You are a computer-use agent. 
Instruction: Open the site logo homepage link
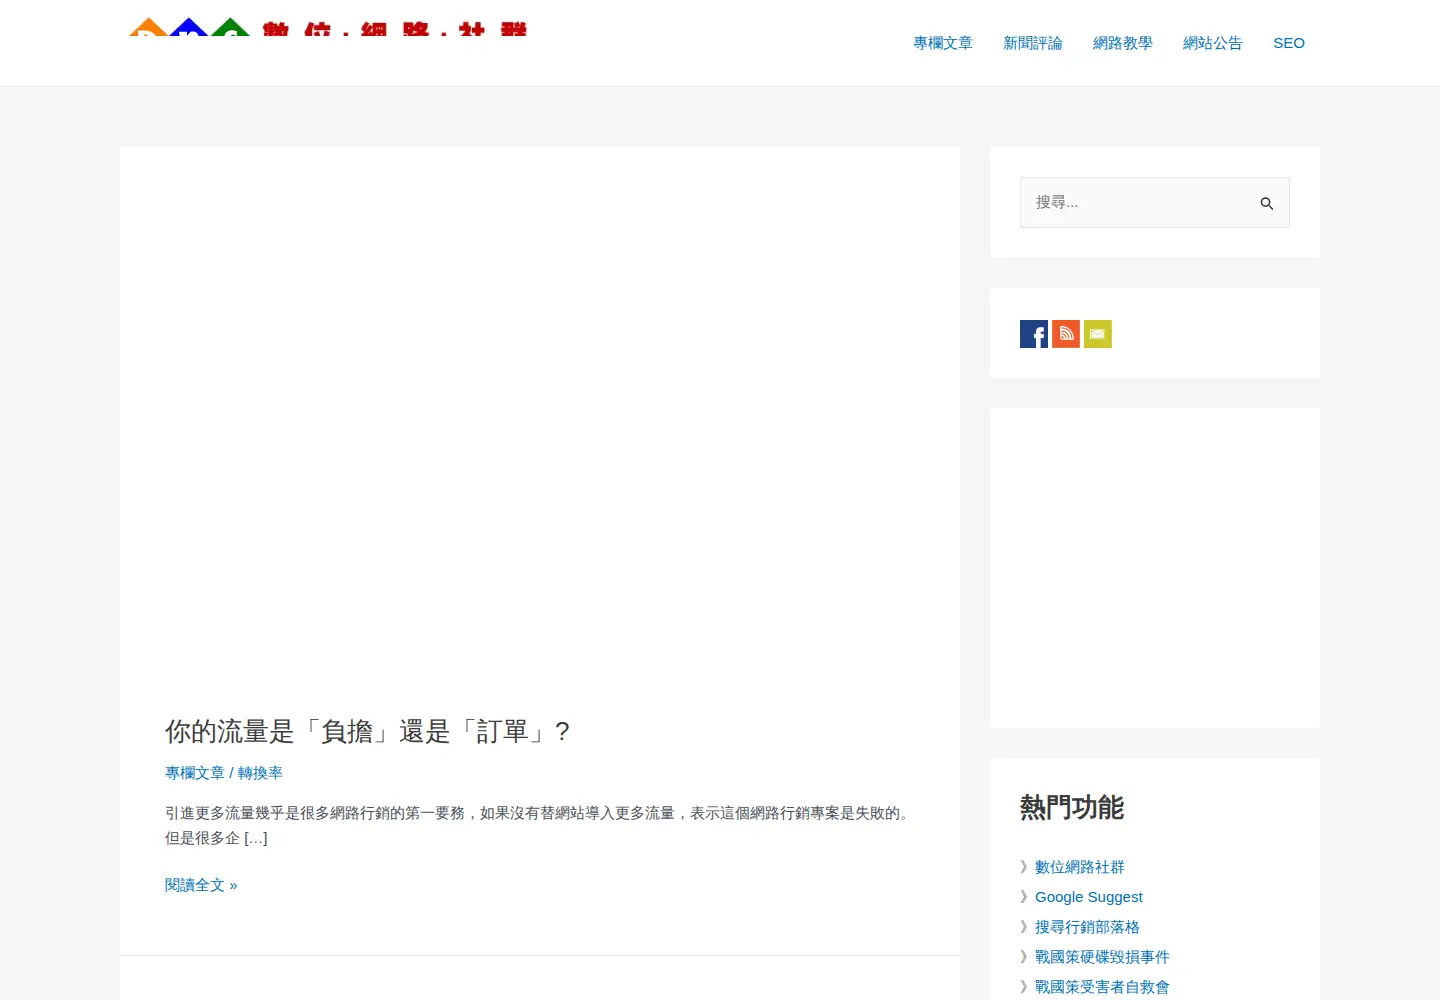(327, 27)
